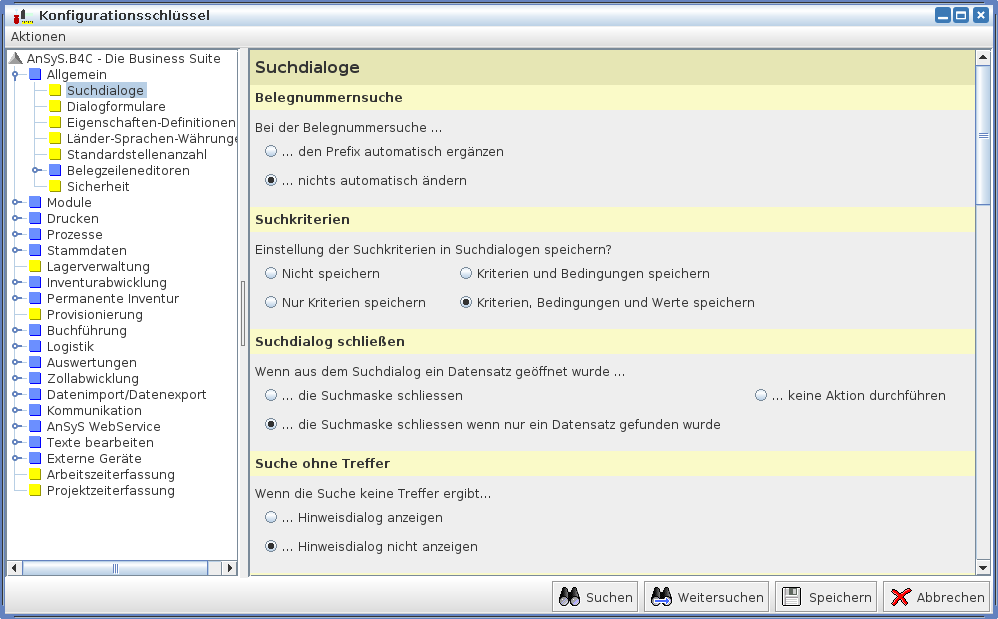998x619 pixels.
Task: Choose 'keine Aktion durchführen' radio option
Action: click(x=761, y=395)
